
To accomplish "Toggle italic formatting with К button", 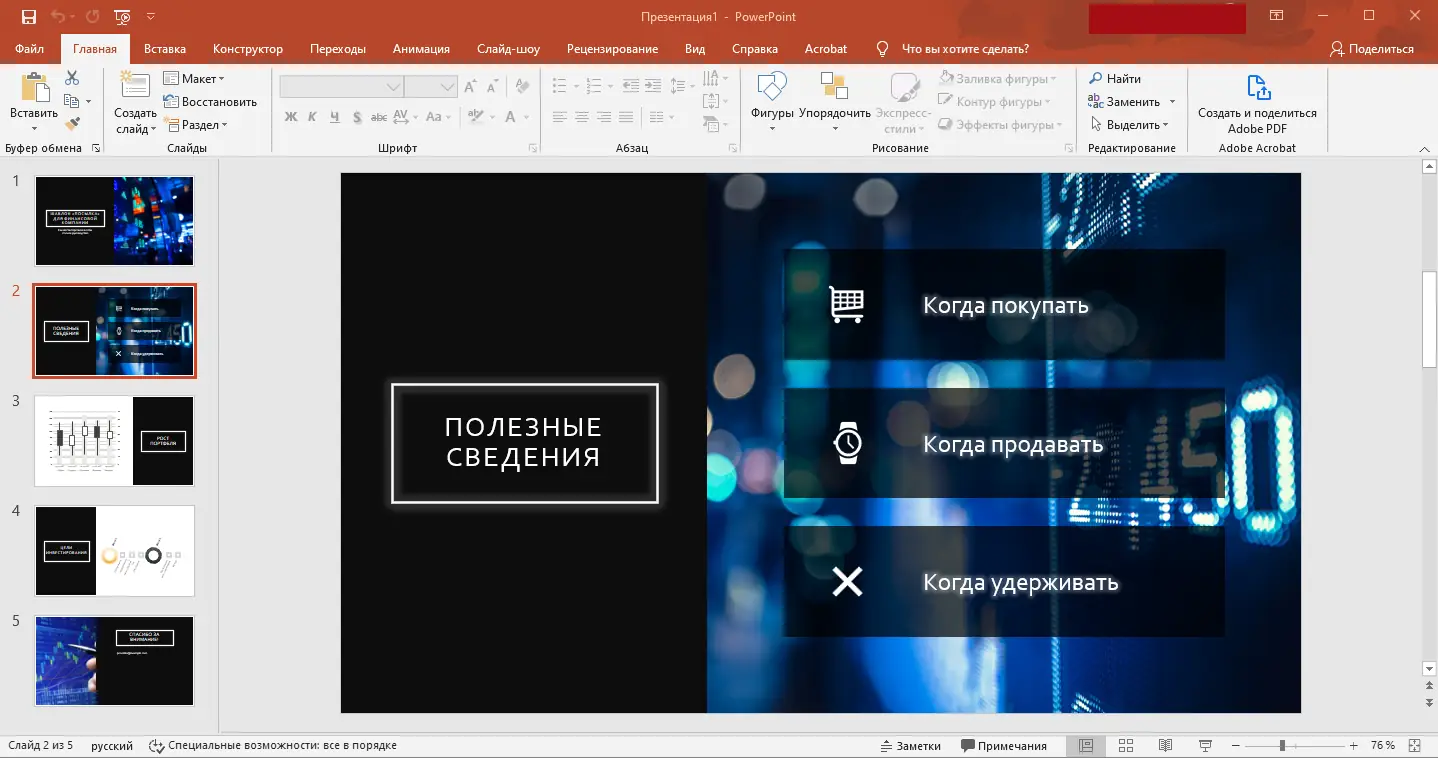I will click(311, 117).
